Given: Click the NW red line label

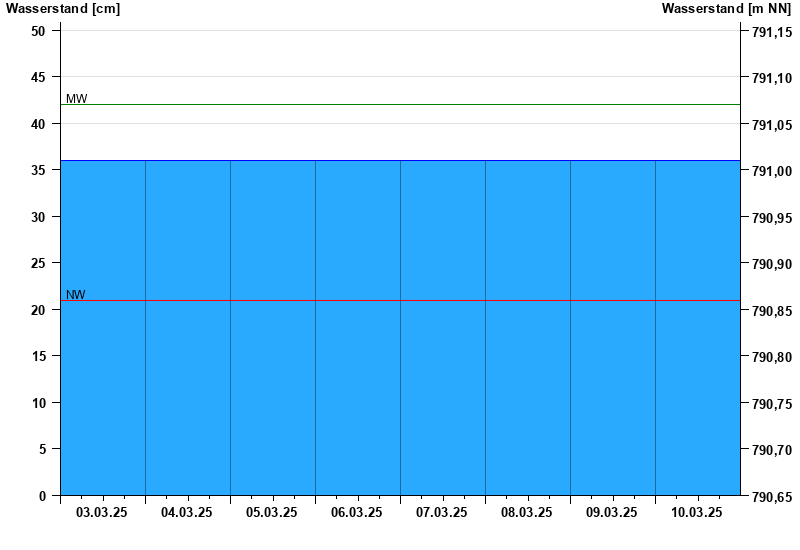Looking at the screenshot, I should pos(76,295).
